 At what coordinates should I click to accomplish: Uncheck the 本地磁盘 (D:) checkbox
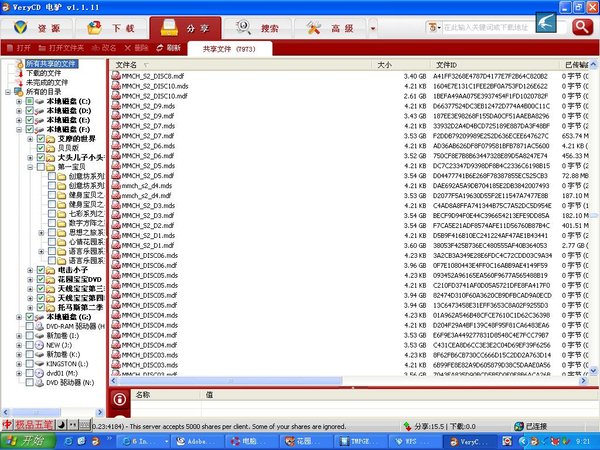pyautogui.click(x=29, y=111)
